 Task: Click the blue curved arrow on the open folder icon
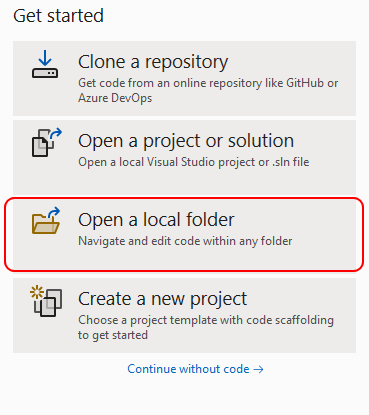pyautogui.click(x=55, y=212)
